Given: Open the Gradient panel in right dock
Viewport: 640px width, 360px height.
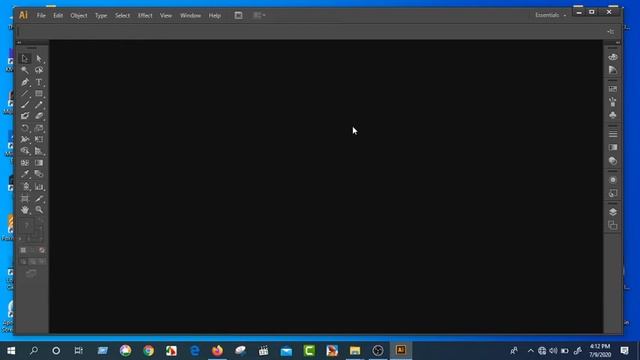Looking at the screenshot, I should [x=613, y=147].
